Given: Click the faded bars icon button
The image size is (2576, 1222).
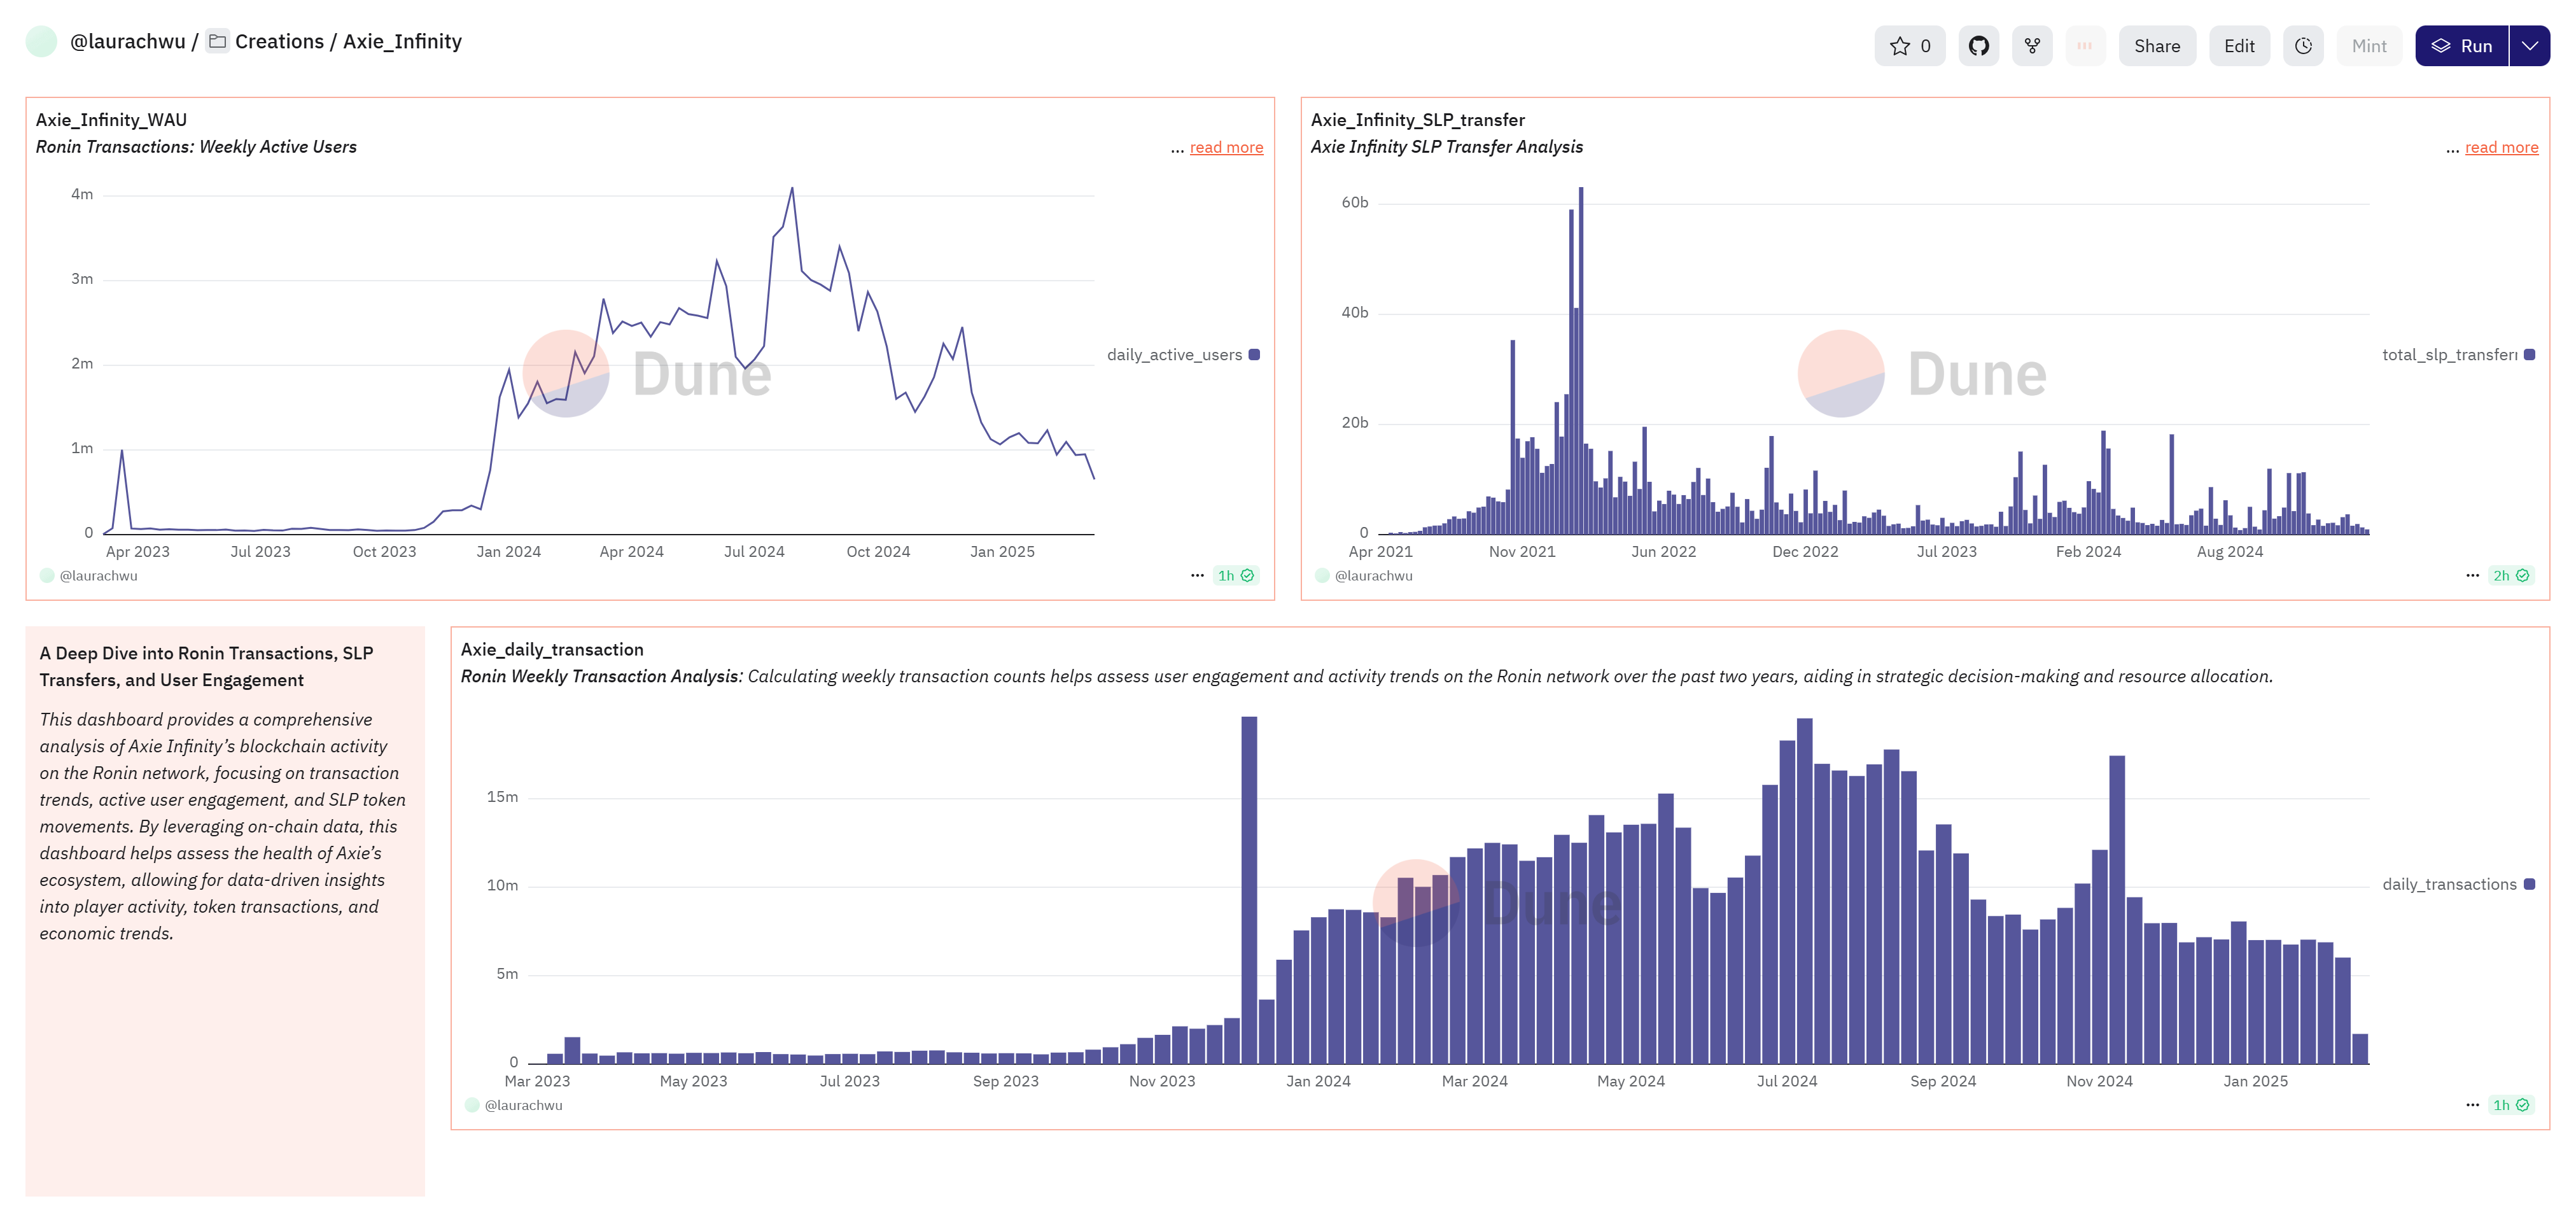Looking at the screenshot, I should [x=2084, y=46].
